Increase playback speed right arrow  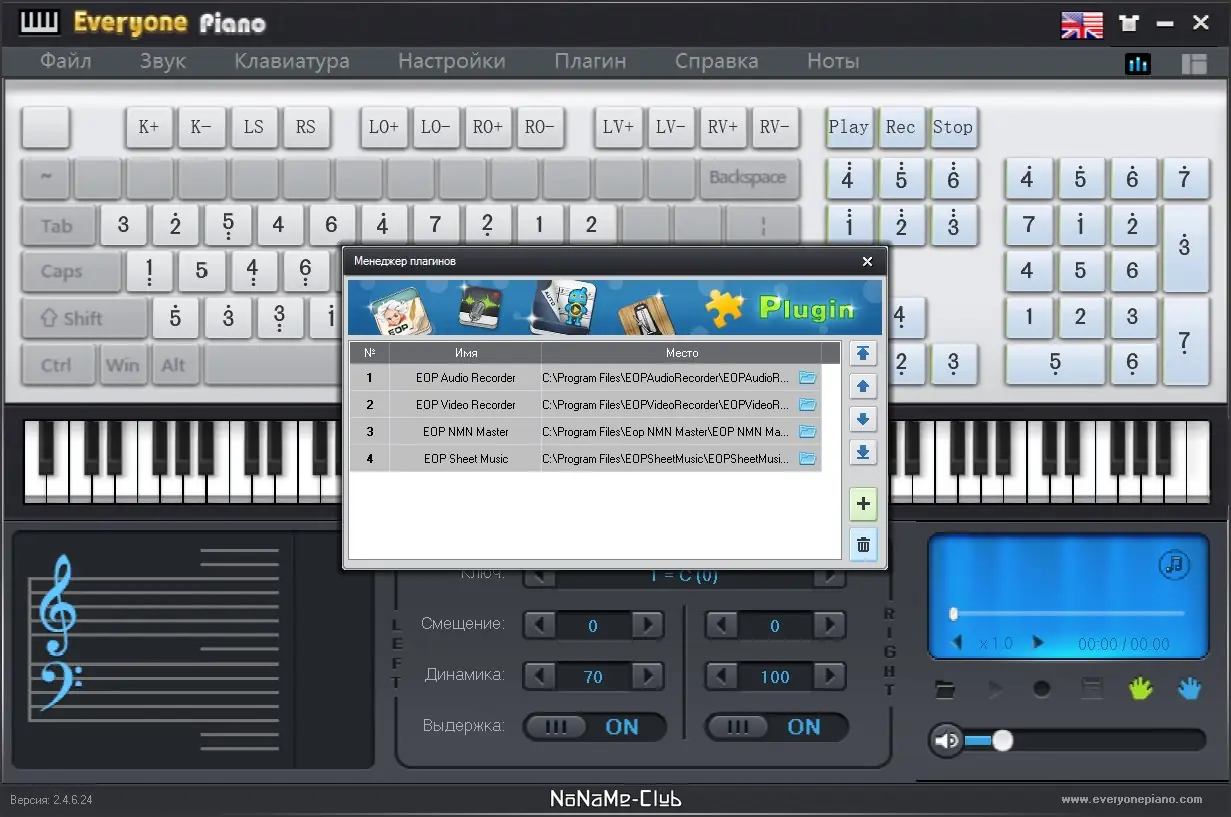pyautogui.click(x=1037, y=643)
